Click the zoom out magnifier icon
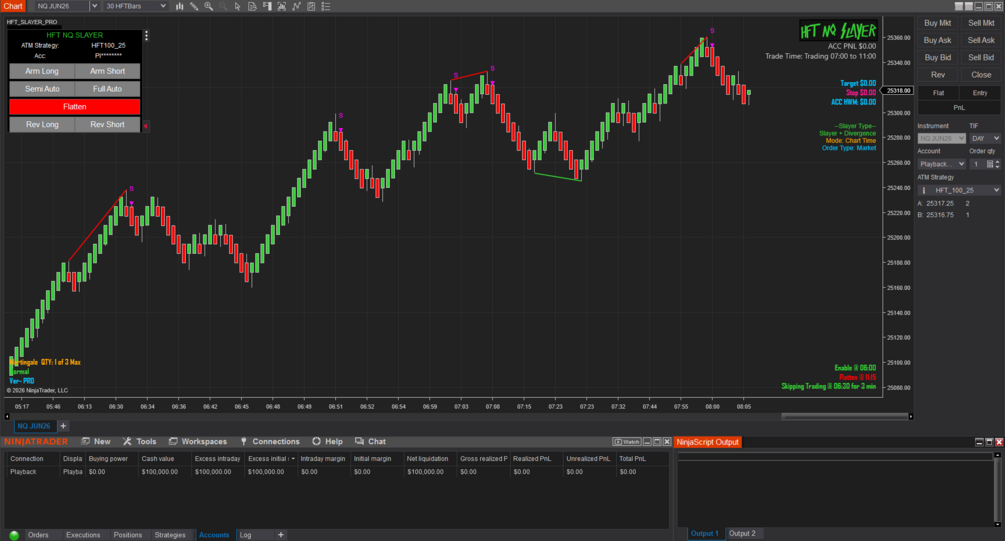1005x541 pixels. (223, 6)
